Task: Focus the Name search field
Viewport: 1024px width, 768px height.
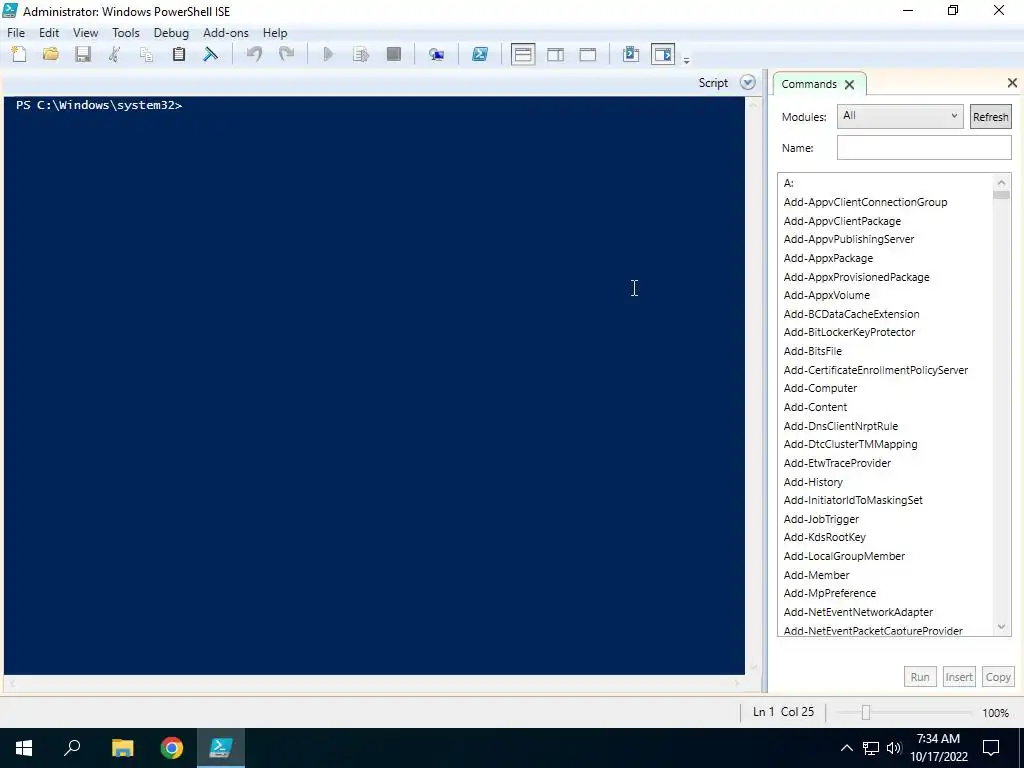Action: pos(923,148)
